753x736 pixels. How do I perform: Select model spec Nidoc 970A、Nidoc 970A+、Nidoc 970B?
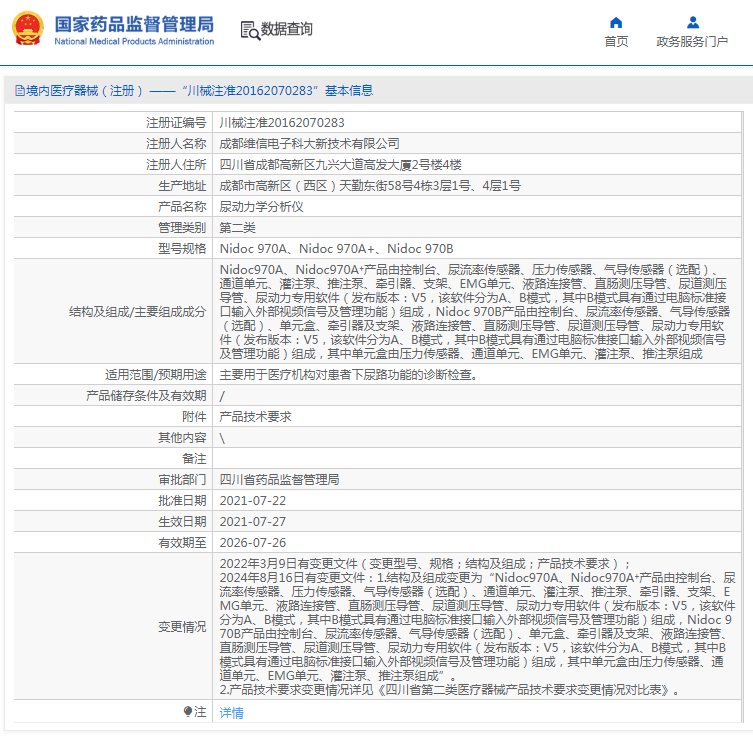coord(336,249)
